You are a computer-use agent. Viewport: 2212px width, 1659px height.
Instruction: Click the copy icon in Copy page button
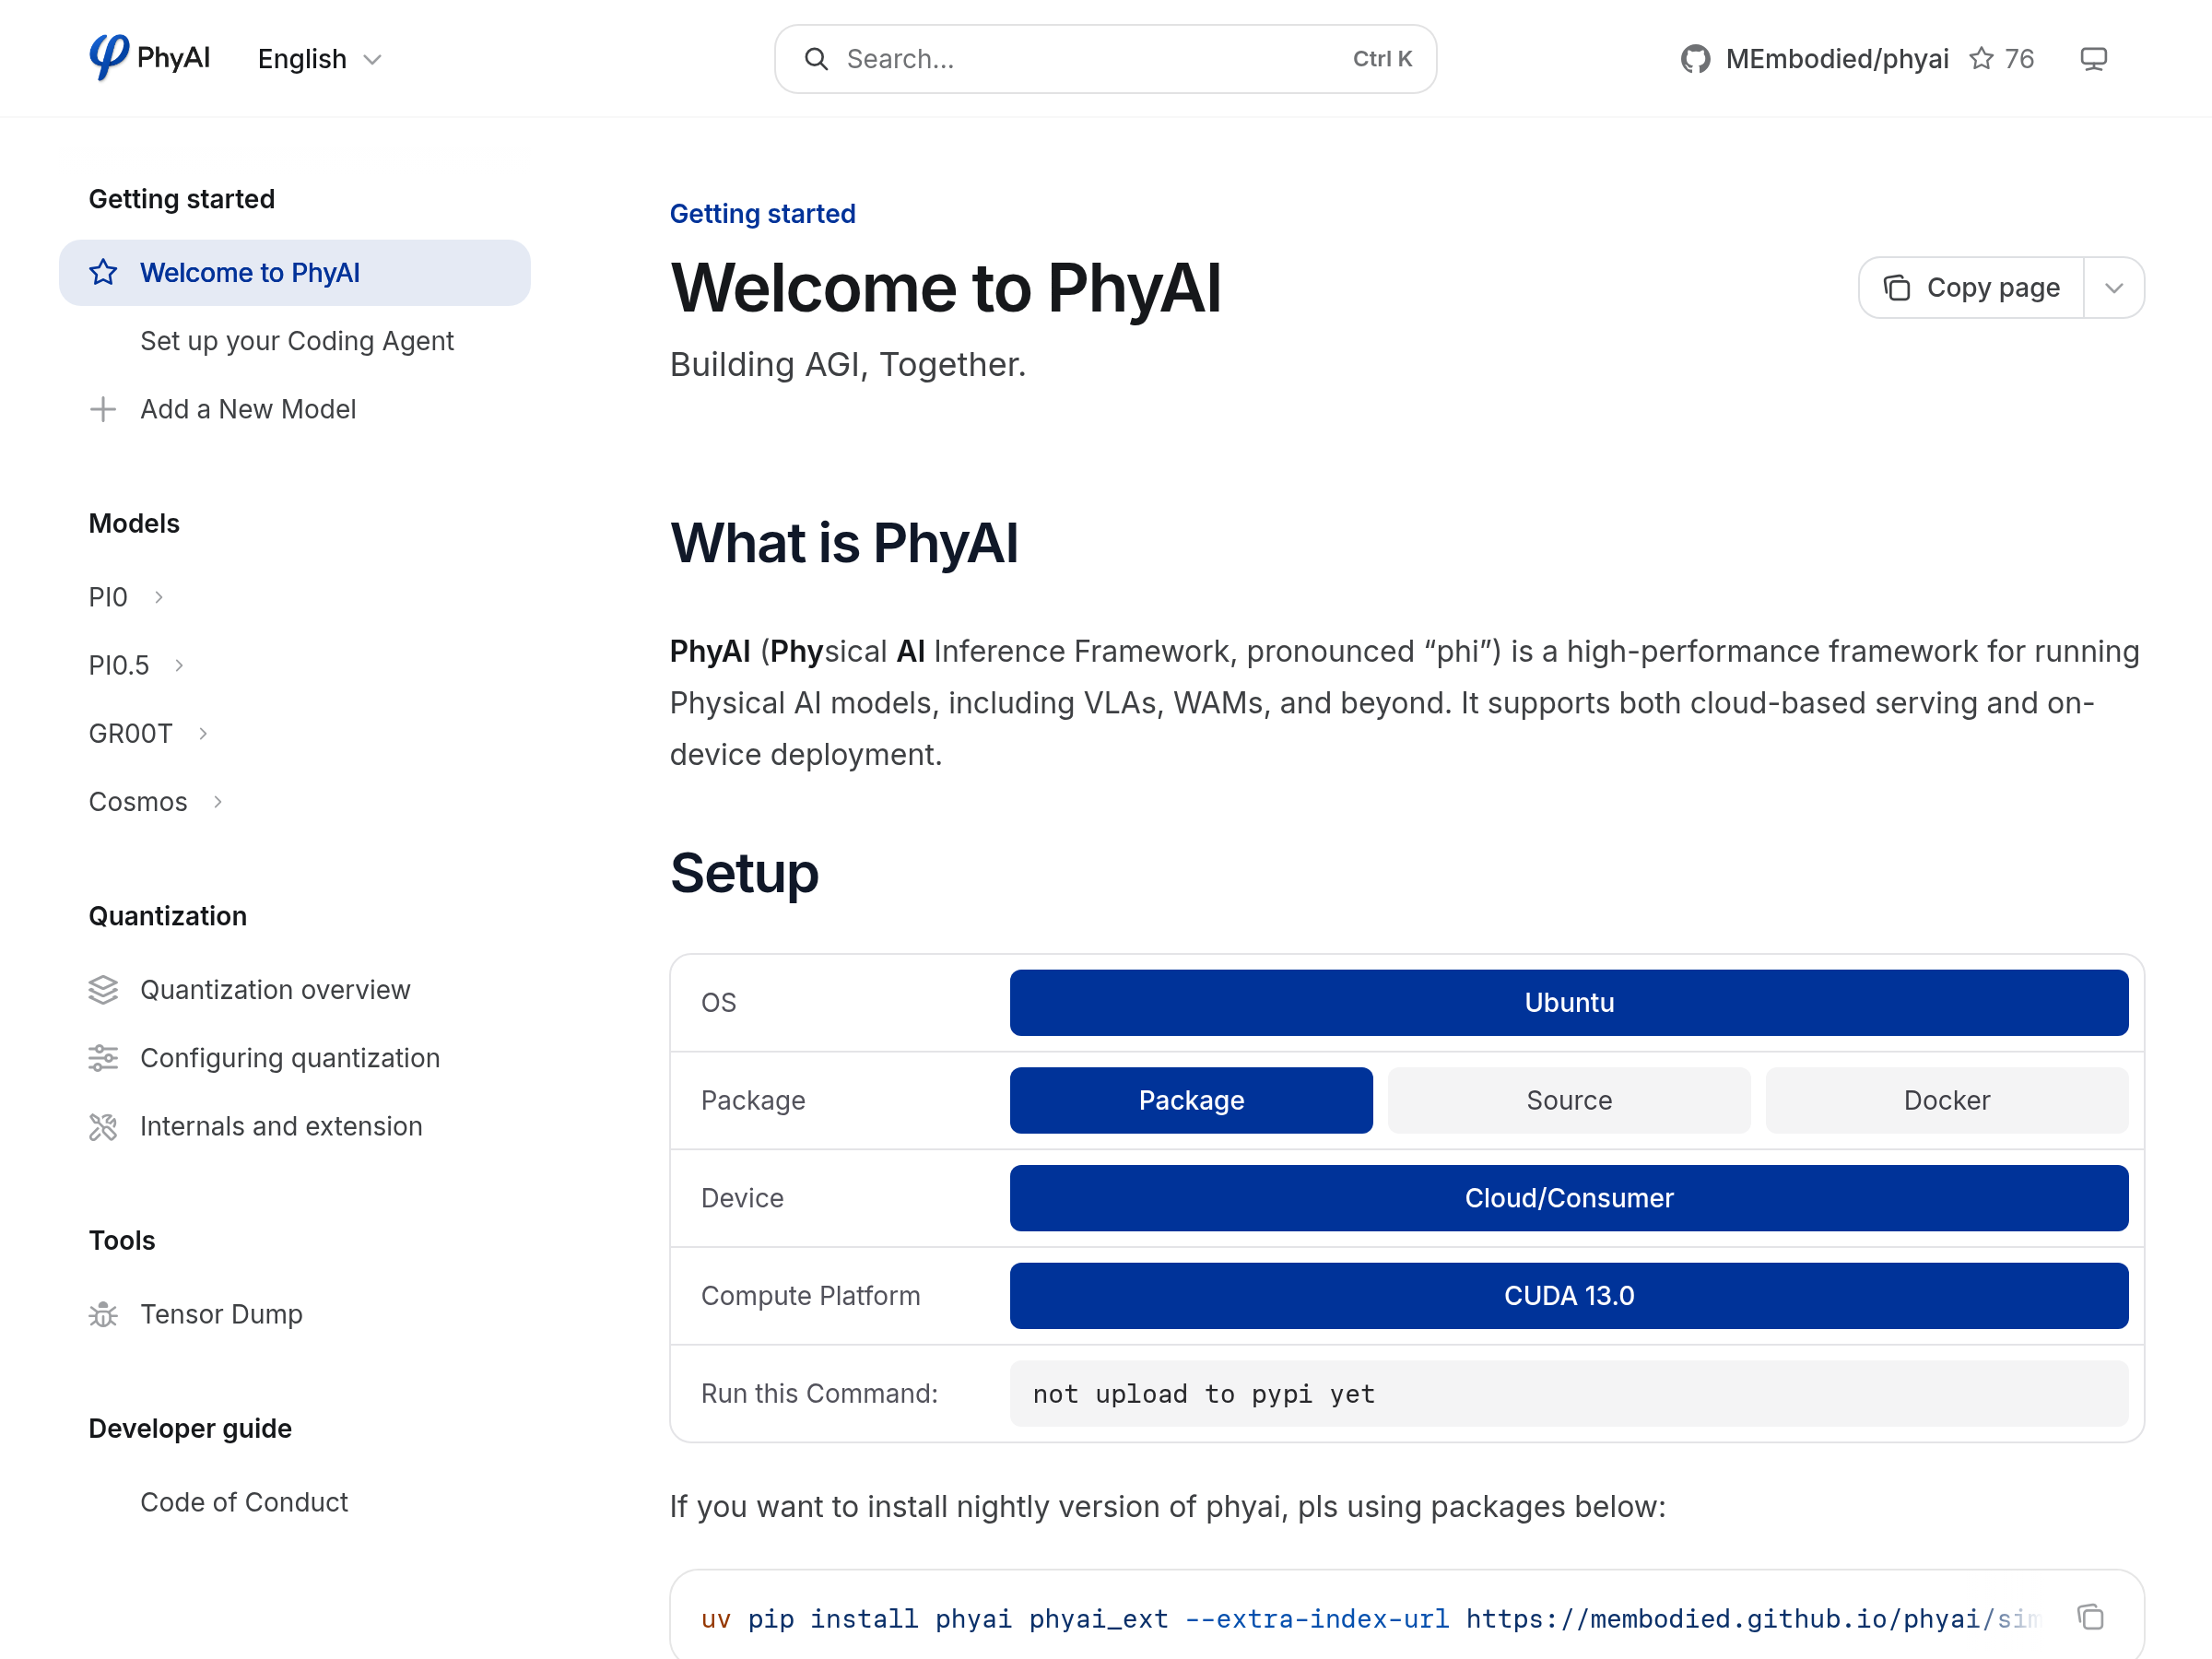click(1896, 288)
